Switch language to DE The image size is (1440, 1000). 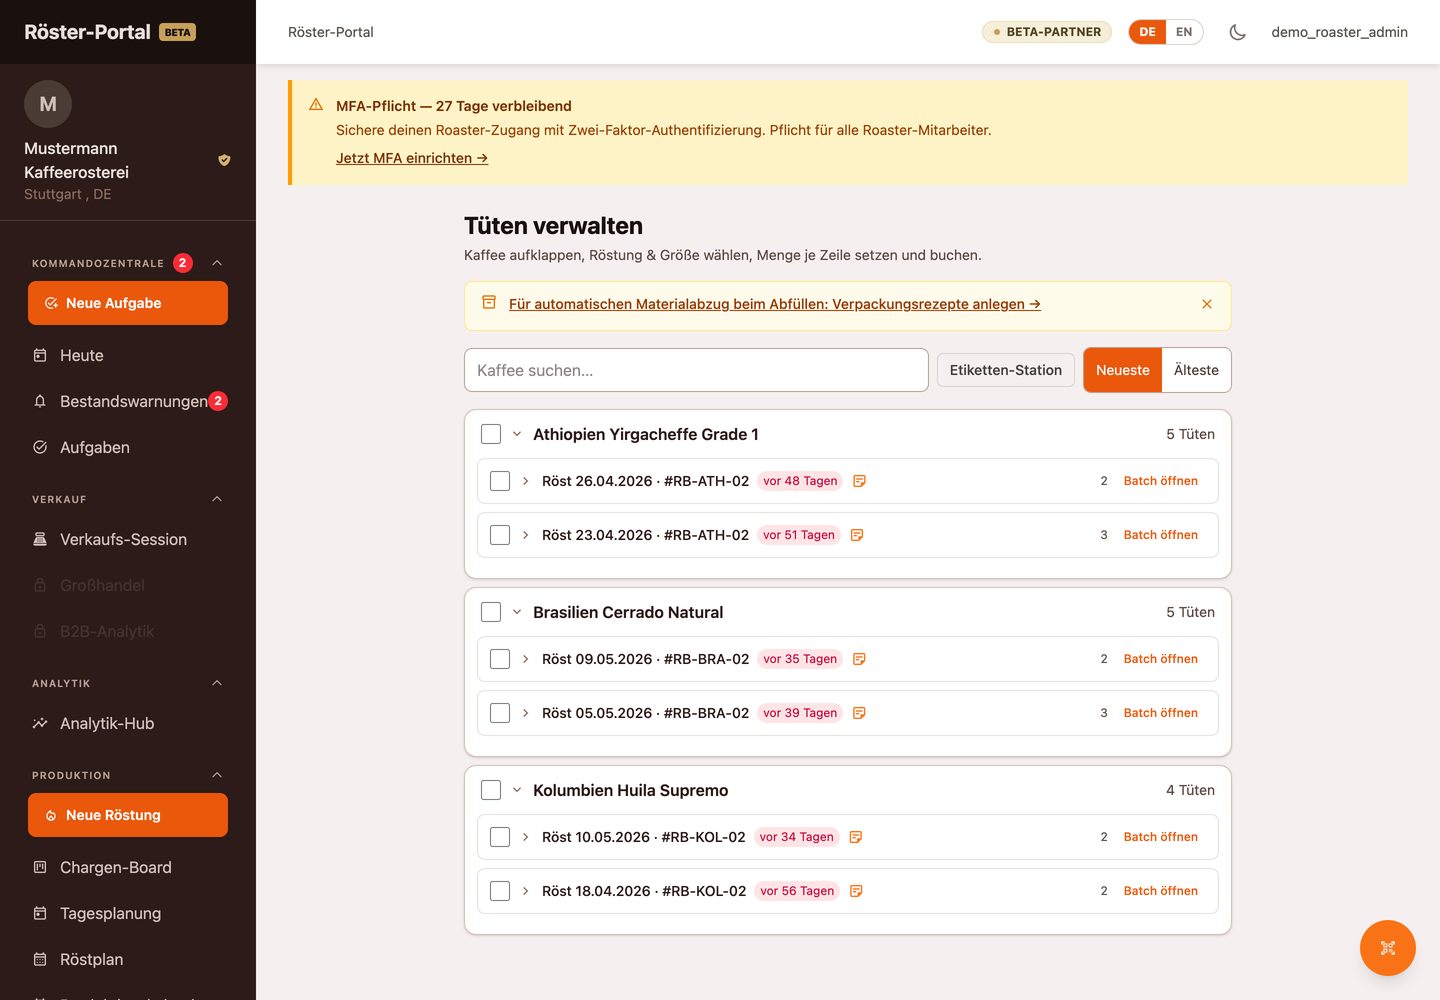click(x=1147, y=32)
